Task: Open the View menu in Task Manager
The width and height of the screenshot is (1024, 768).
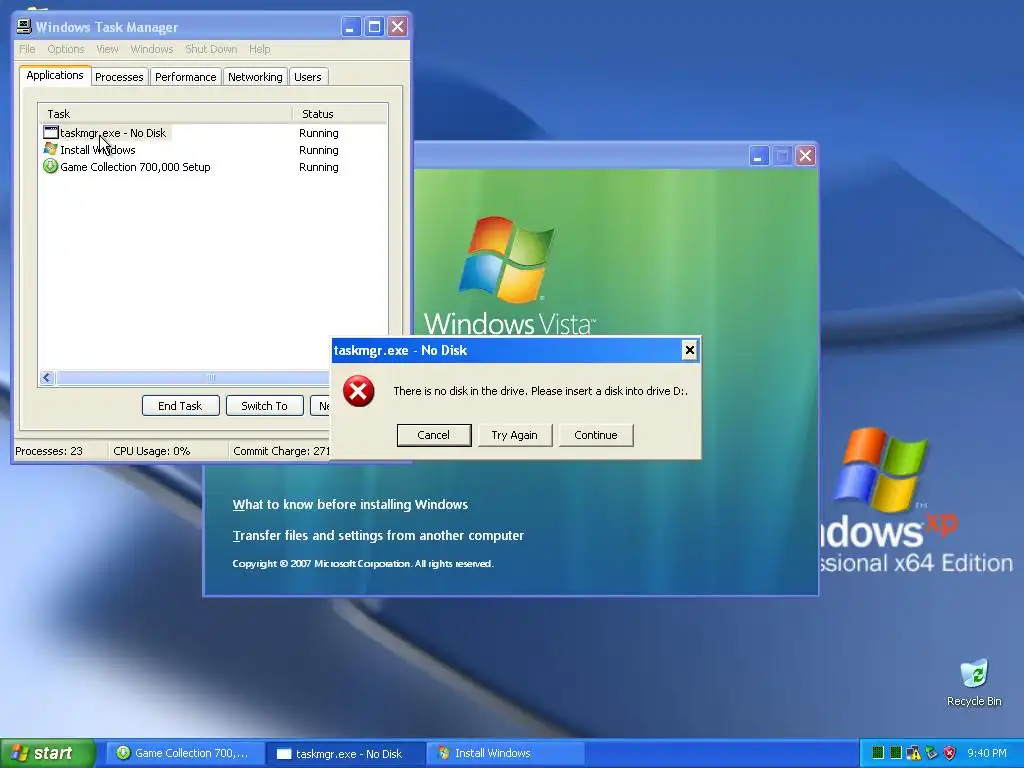Action: (107, 49)
